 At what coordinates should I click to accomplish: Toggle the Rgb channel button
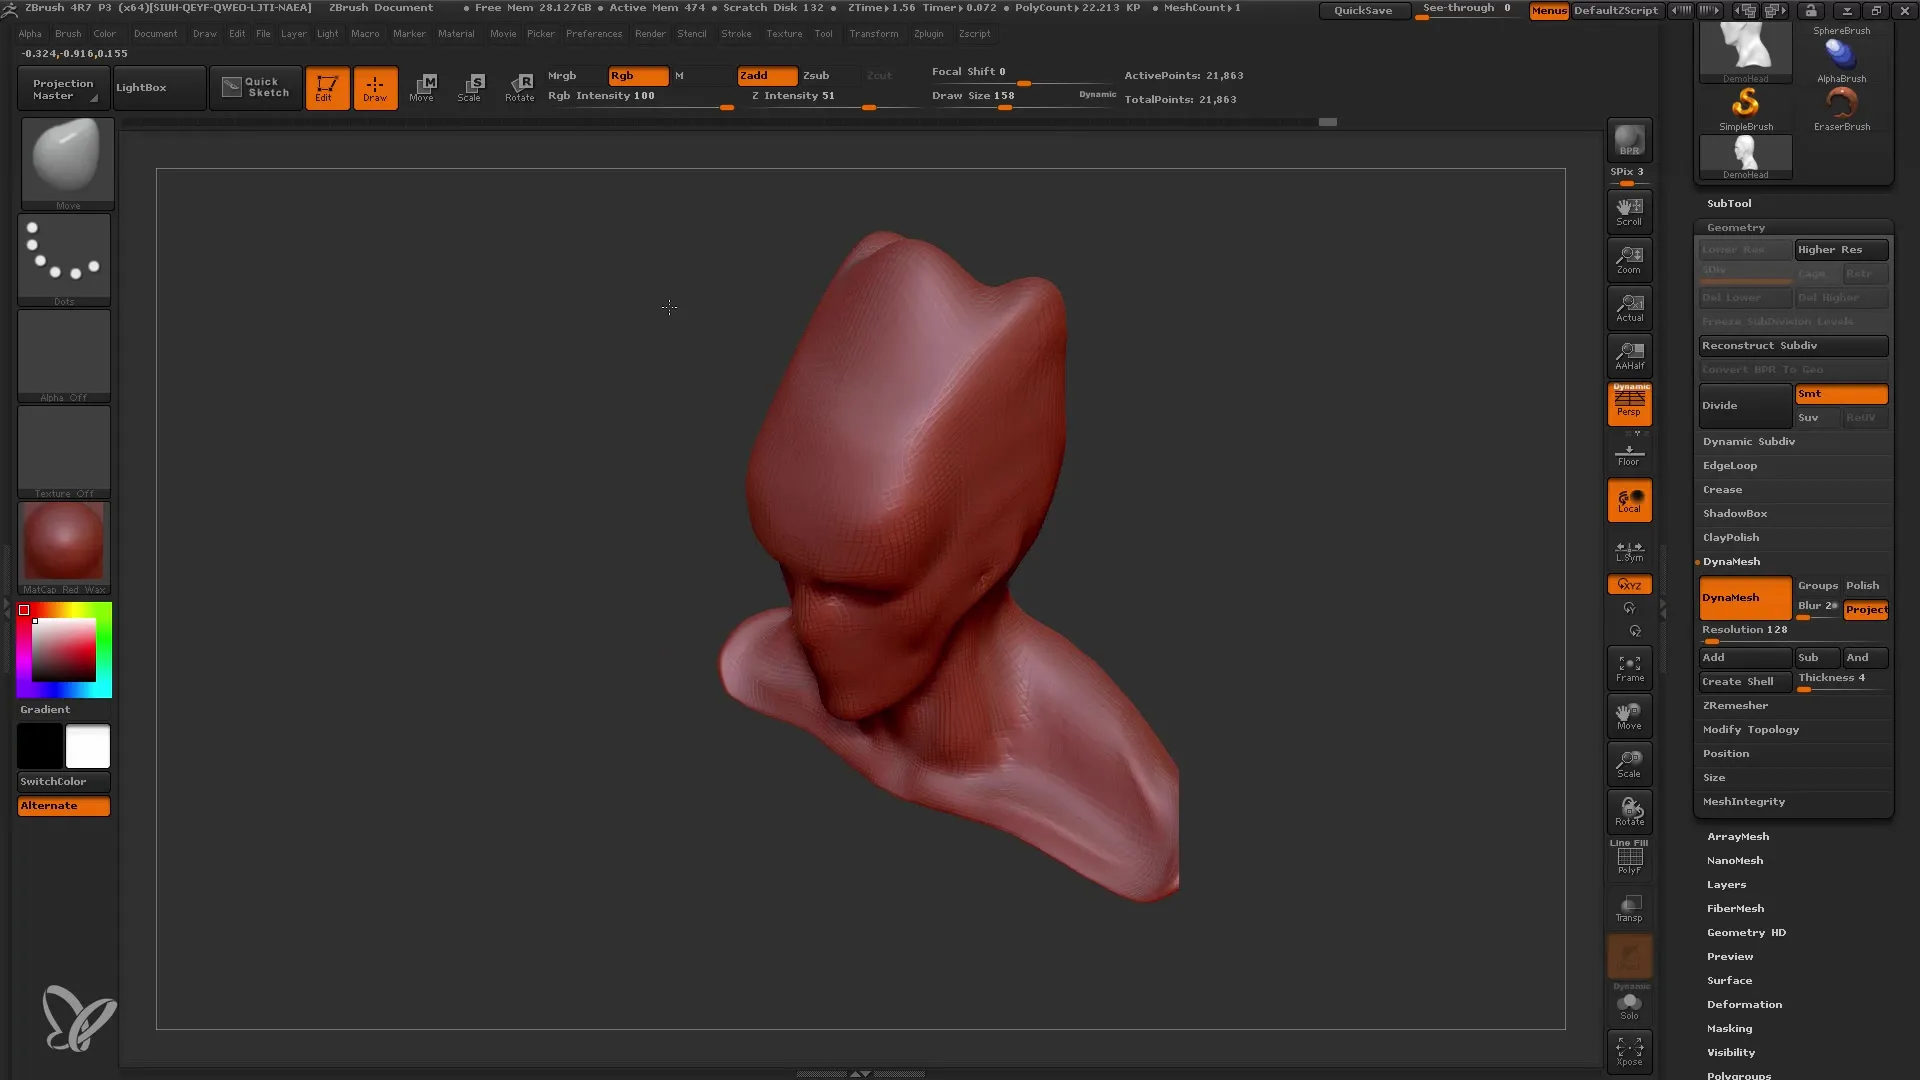click(638, 76)
